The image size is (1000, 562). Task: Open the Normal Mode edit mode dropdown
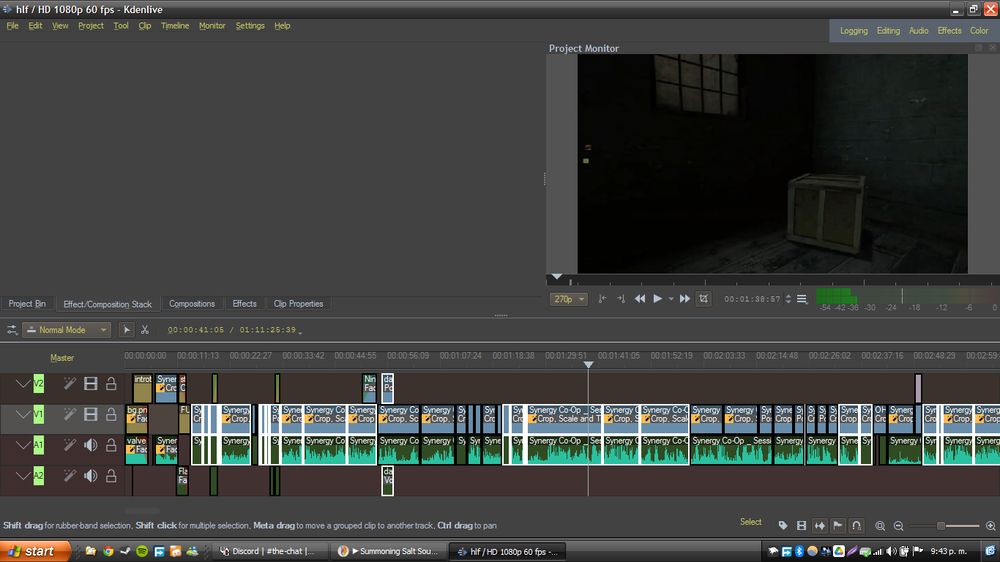(x=67, y=330)
